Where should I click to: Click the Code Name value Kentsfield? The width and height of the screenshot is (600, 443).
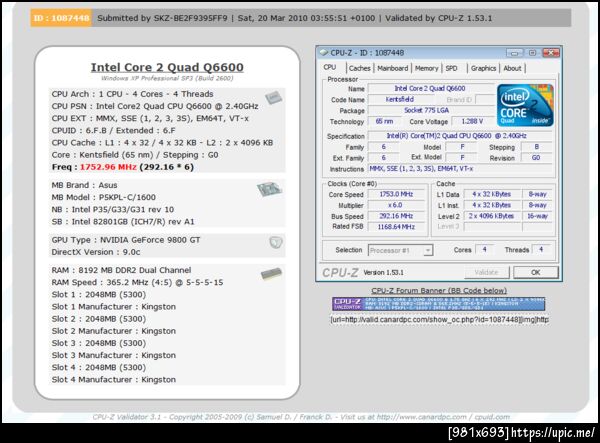tap(399, 99)
